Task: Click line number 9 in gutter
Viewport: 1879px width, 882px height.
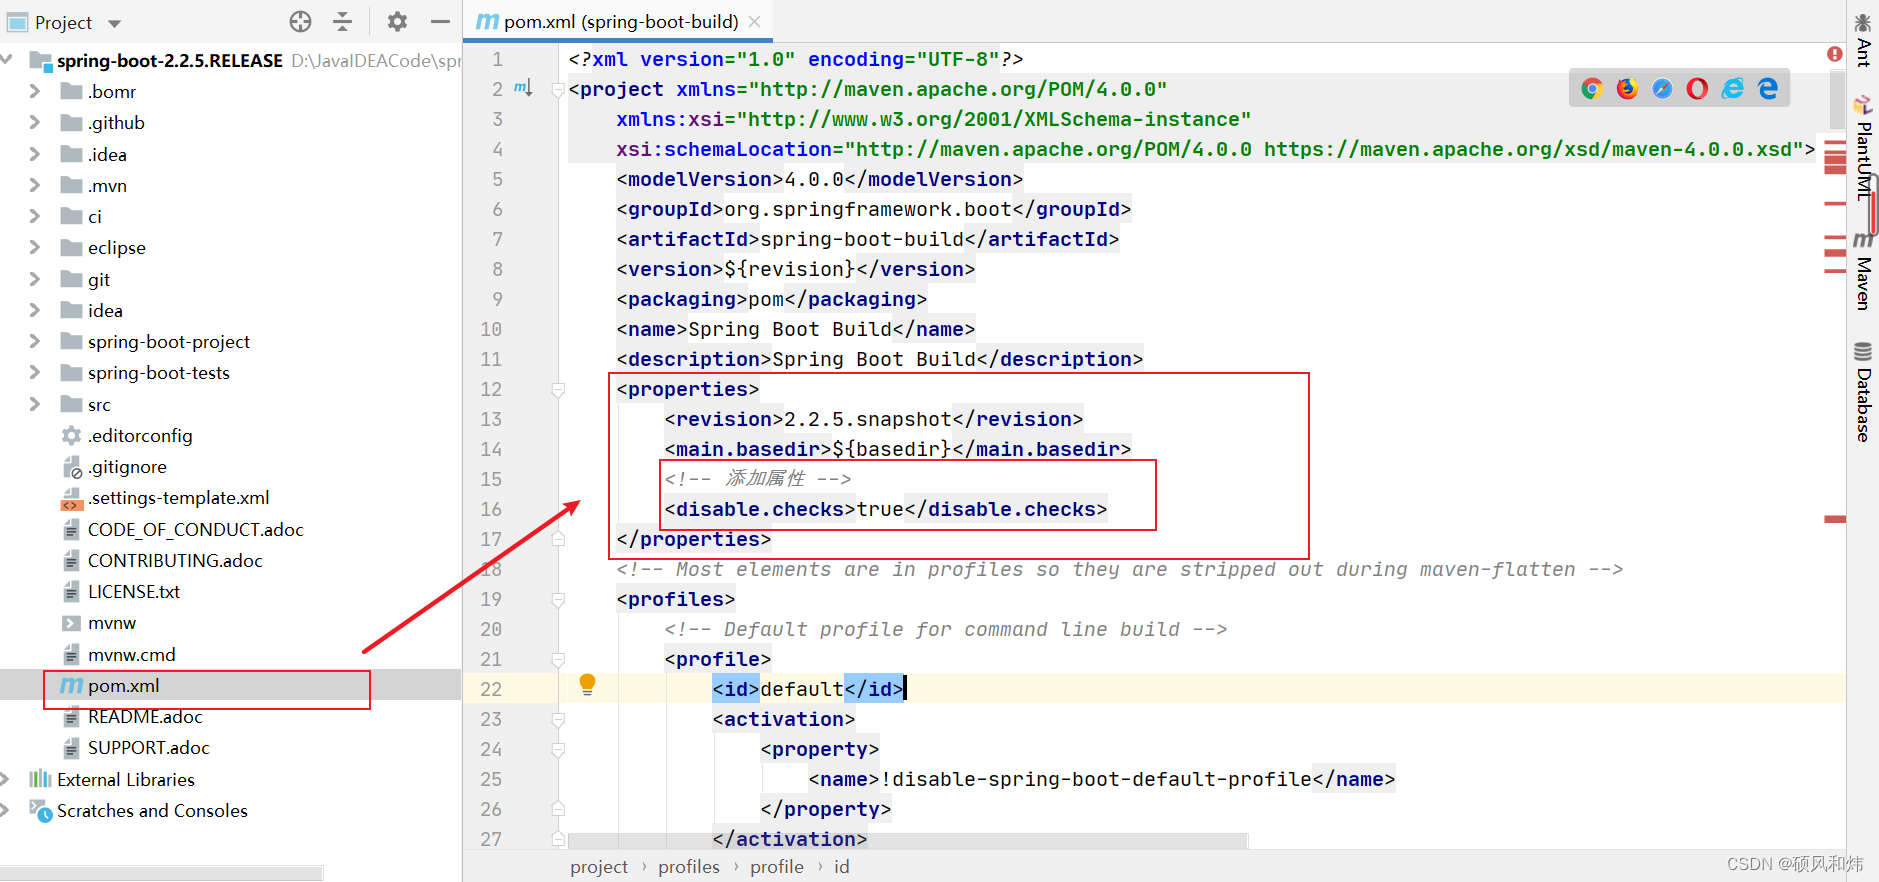Action: [497, 299]
